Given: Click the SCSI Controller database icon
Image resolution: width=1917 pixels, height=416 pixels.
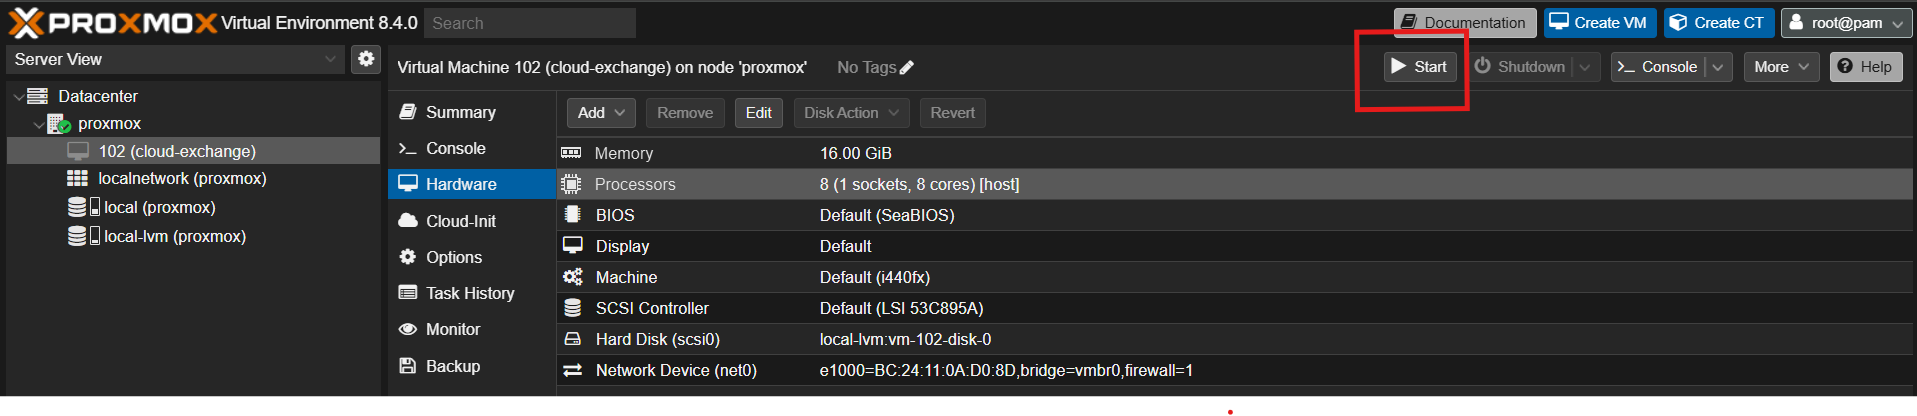Looking at the screenshot, I should [x=572, y=308].
